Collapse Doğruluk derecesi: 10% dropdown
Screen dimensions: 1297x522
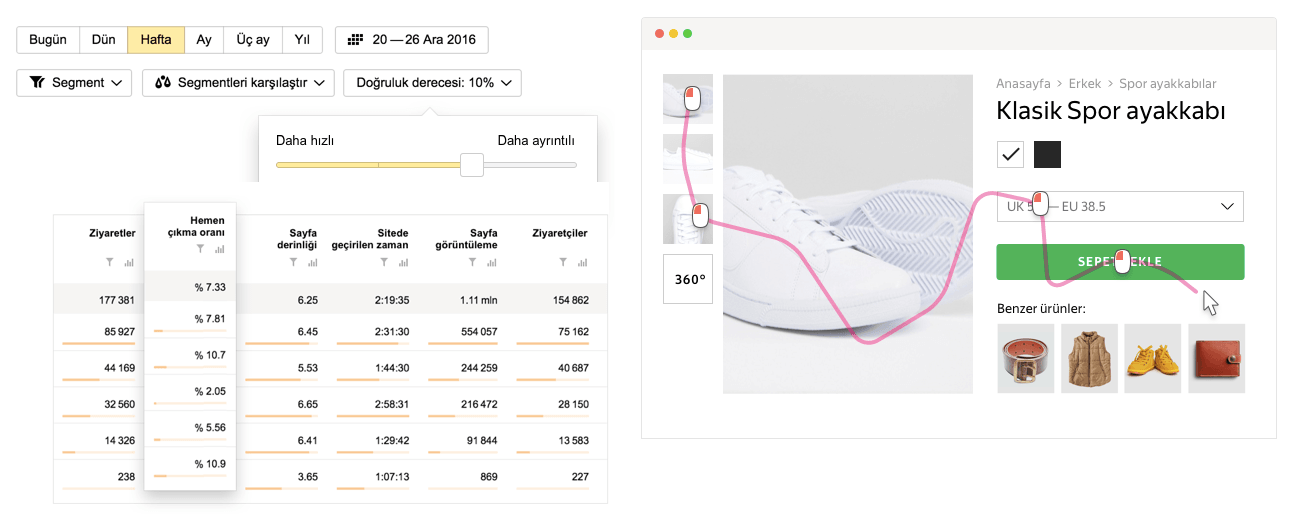pos(432,83)
